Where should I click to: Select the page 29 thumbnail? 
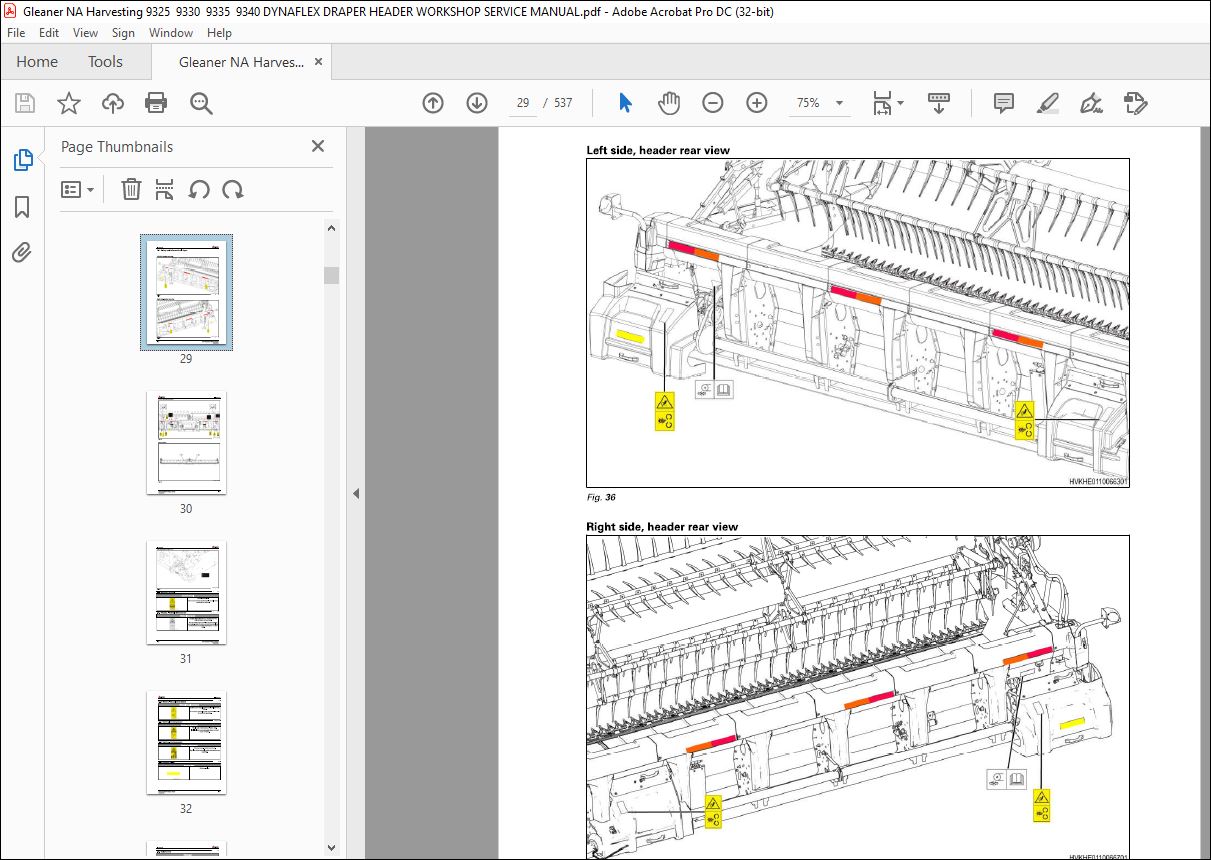pyautogui.click(x=186, y=293)
